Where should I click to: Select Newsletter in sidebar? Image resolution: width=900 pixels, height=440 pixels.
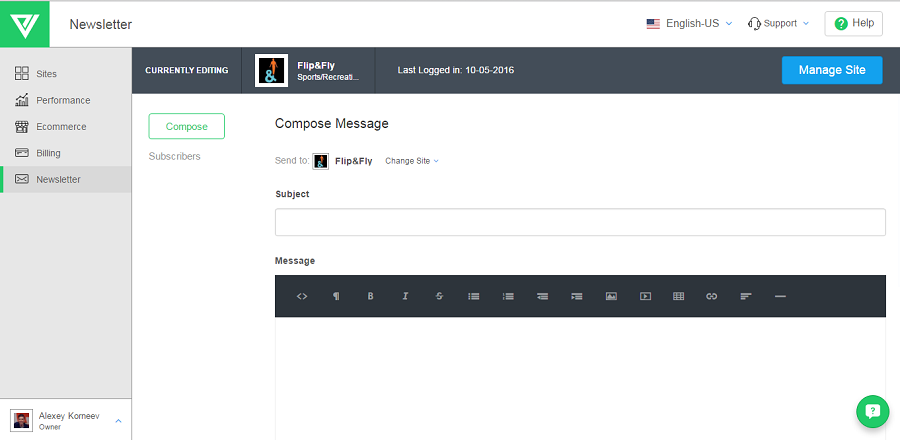point(65,179)
